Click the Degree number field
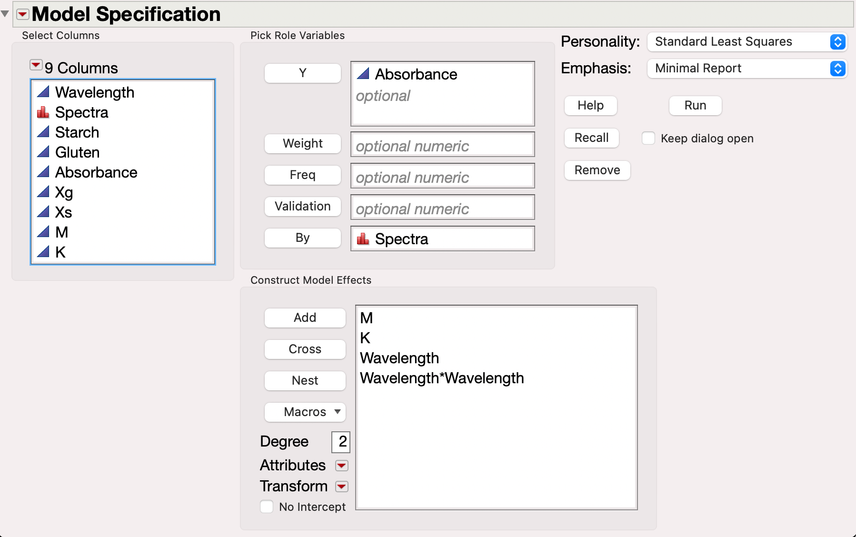This screenshot has height=537, width=856. pos(341,442)
